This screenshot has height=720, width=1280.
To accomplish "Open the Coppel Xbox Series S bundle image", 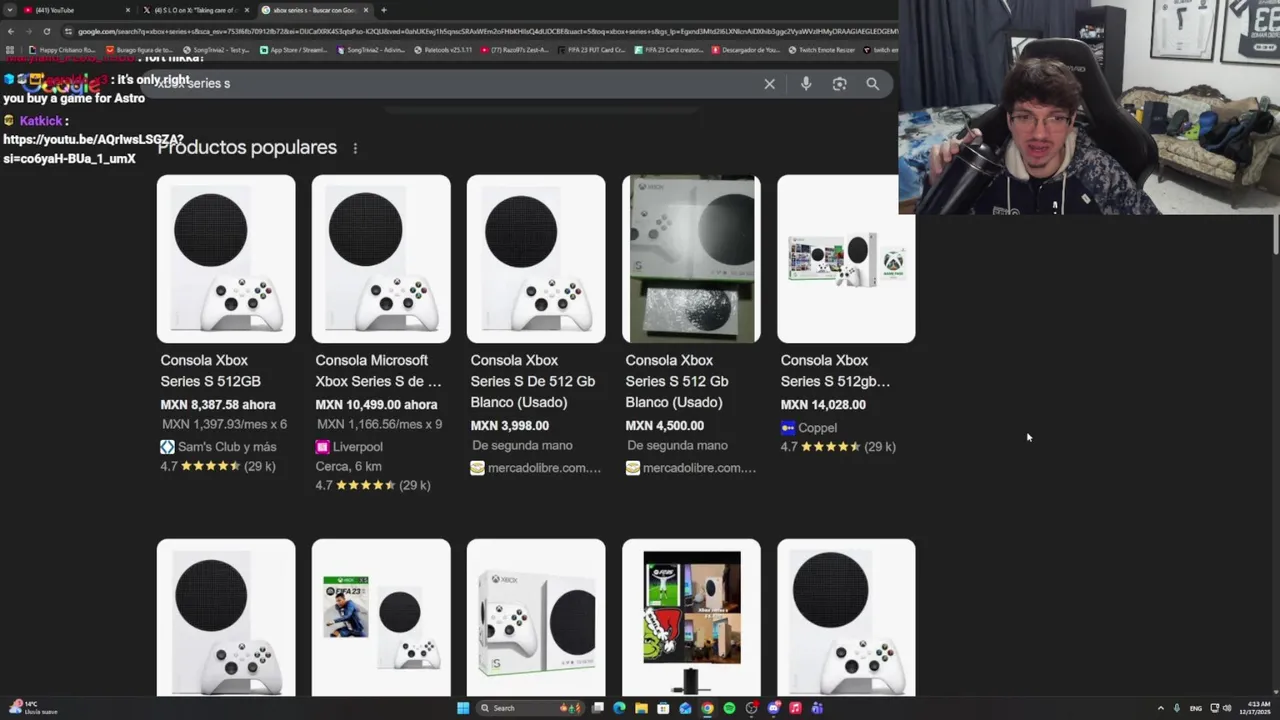I will pyautogui.click(x=846, y=259).
